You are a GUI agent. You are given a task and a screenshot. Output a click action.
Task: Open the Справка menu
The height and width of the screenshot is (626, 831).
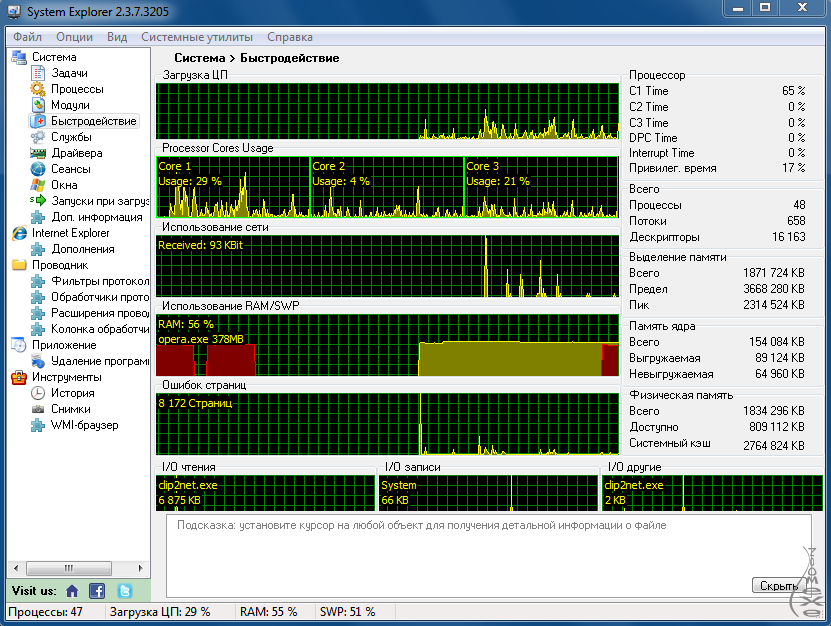290,37
